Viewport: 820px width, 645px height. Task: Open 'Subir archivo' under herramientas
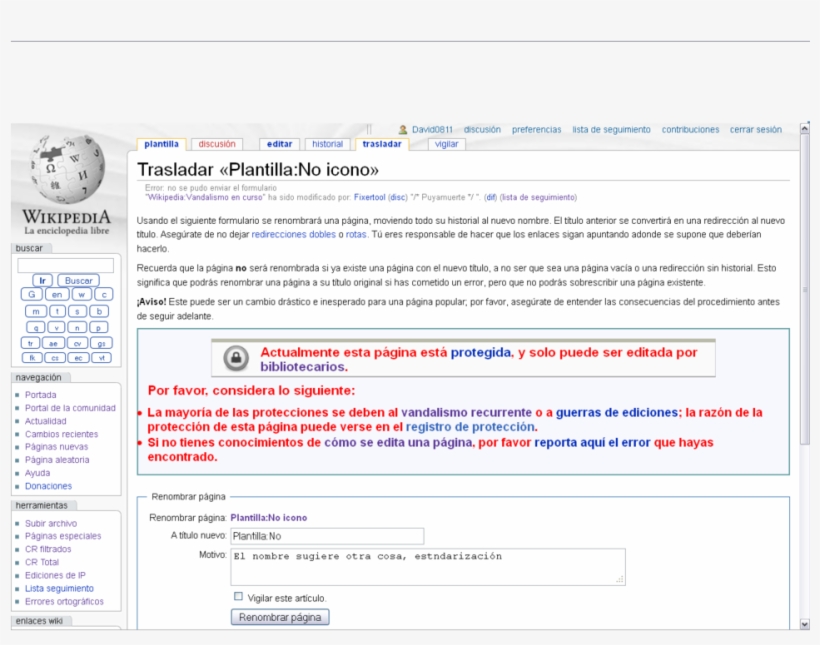point(51,524)
